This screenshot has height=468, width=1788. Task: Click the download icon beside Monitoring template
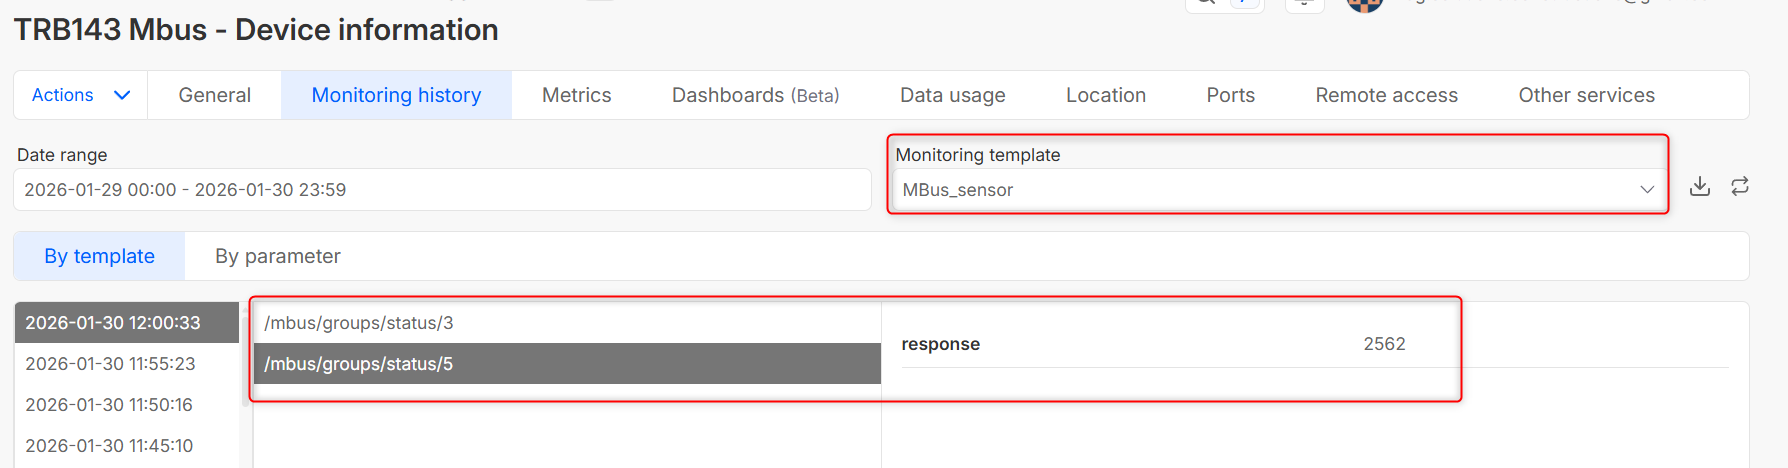coord(1700,186)
